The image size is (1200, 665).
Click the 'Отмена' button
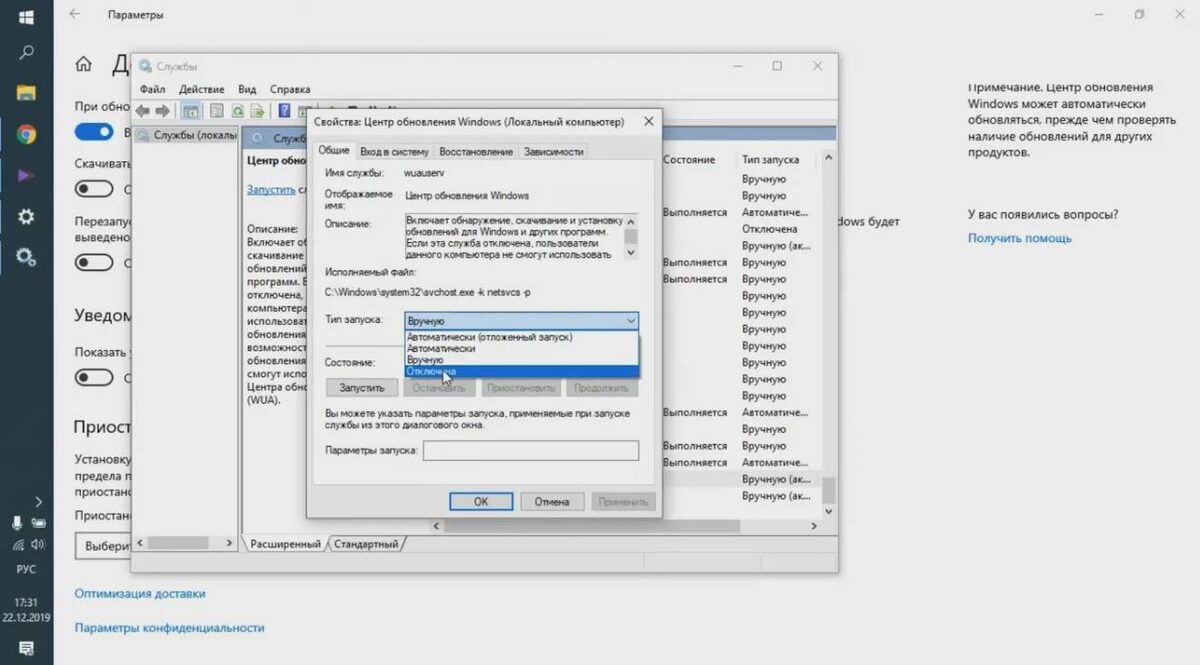click(552, 501)
